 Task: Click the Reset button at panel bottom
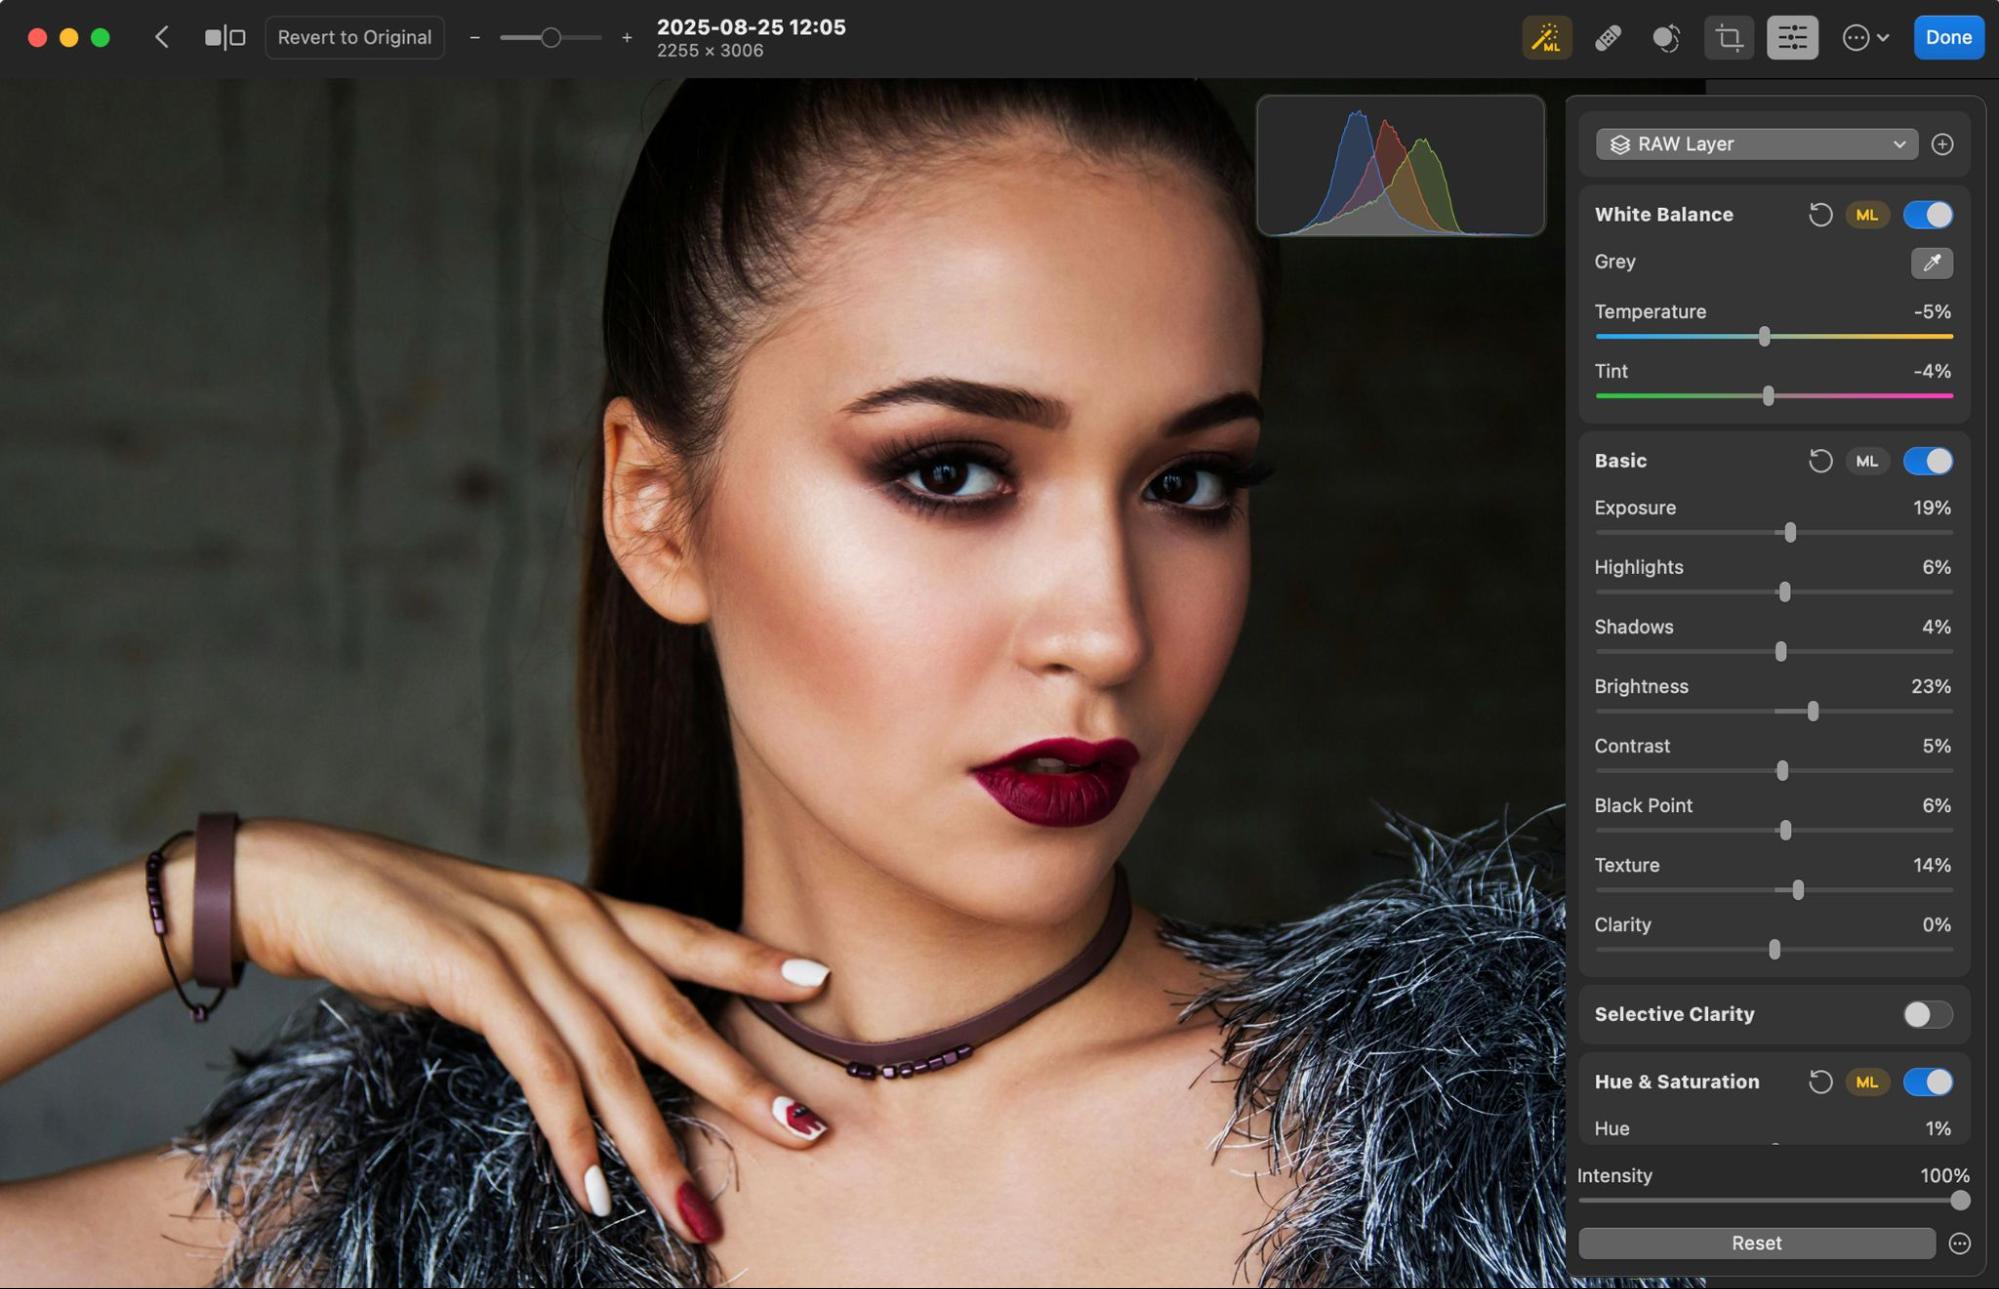pos(1756,1243)
